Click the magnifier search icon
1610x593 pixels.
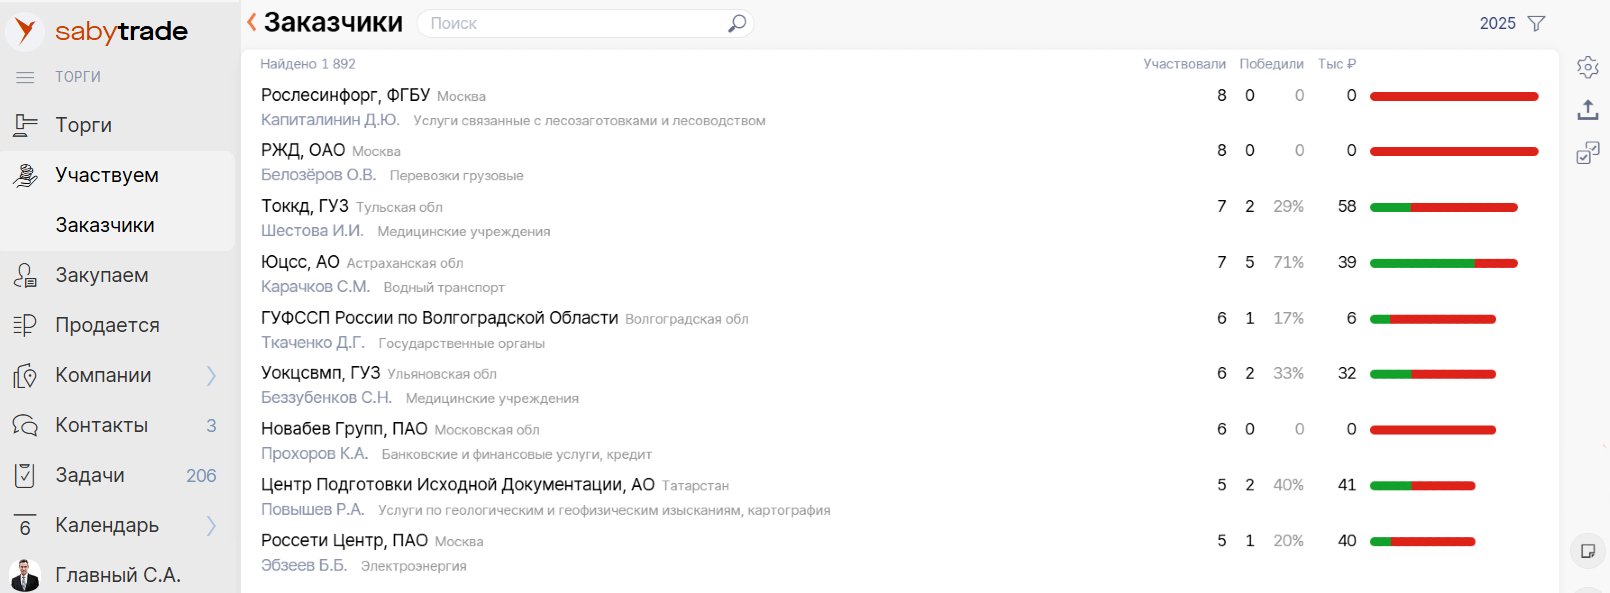point(737,23)
